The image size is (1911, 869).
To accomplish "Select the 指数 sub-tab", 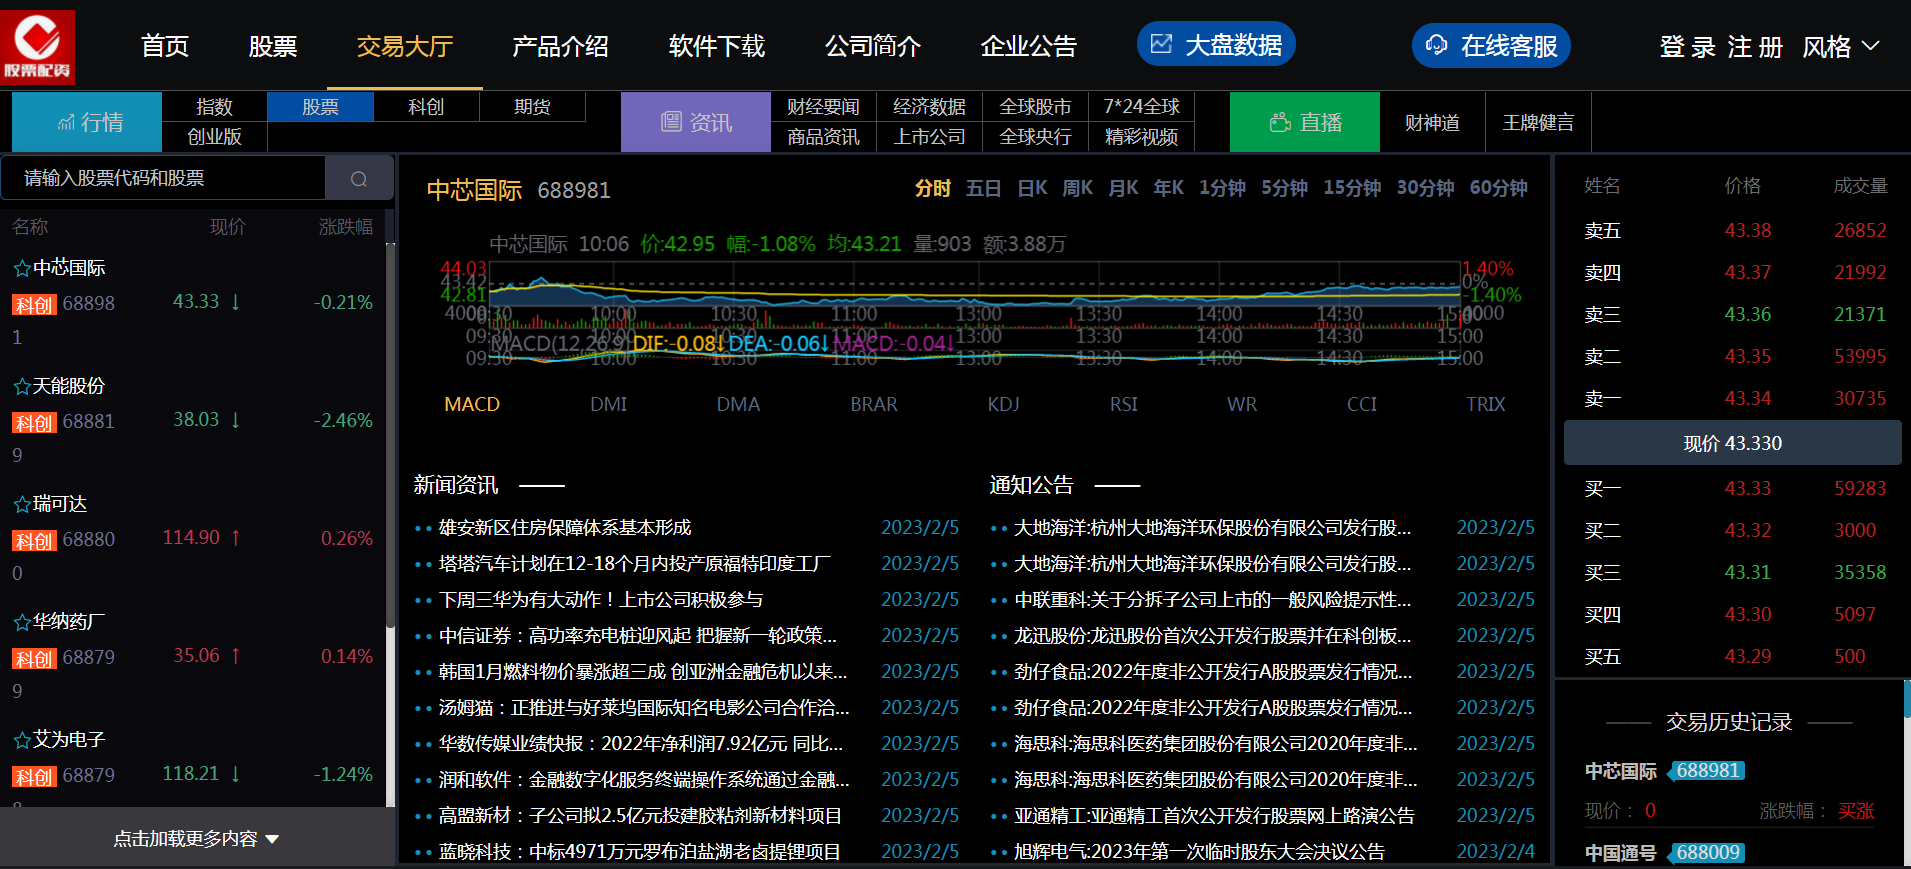I will 215,107.
